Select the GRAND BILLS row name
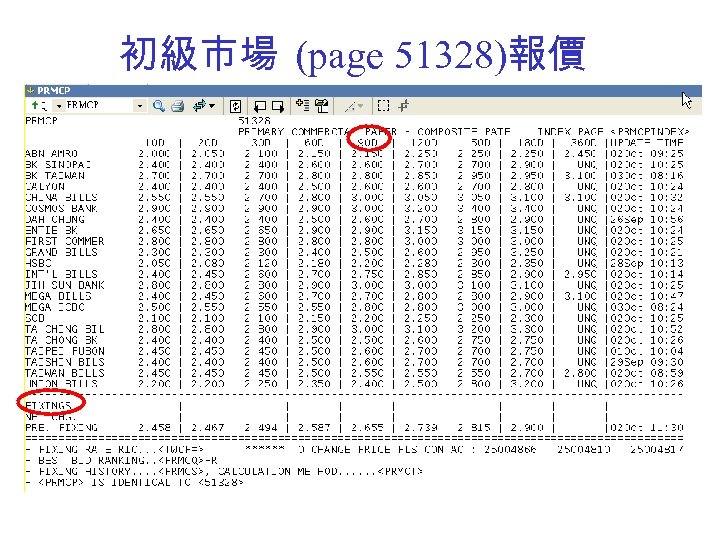The width and height of the screenshot is (720, 540). tap(61, 252)
